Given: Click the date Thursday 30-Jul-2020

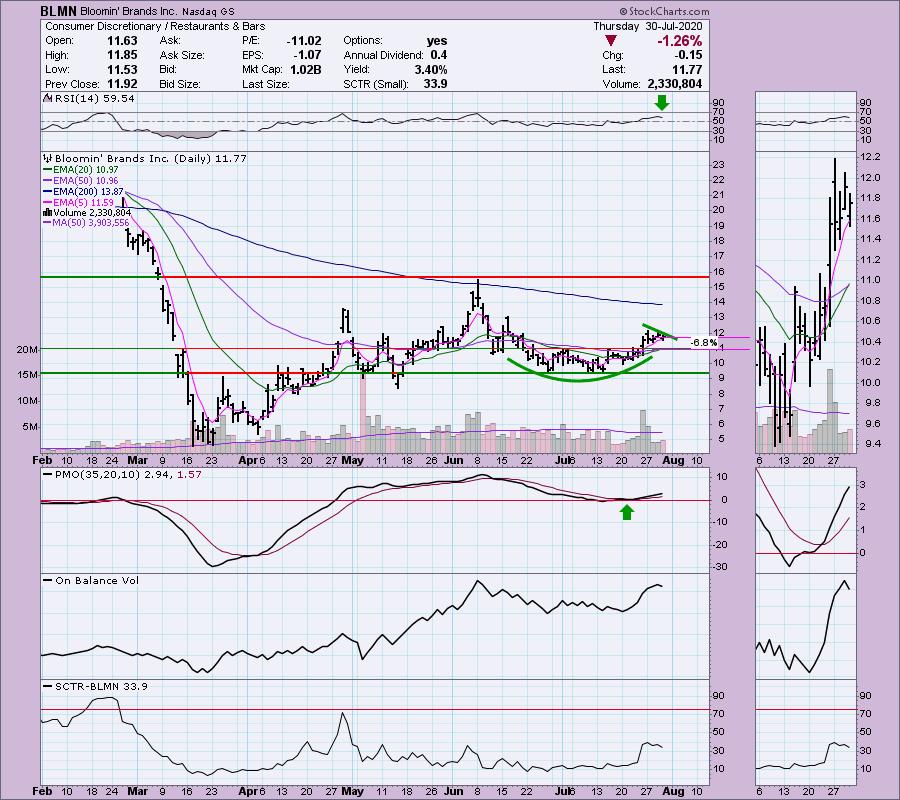Looking at the screenshot, I should (x=647, y=26).
